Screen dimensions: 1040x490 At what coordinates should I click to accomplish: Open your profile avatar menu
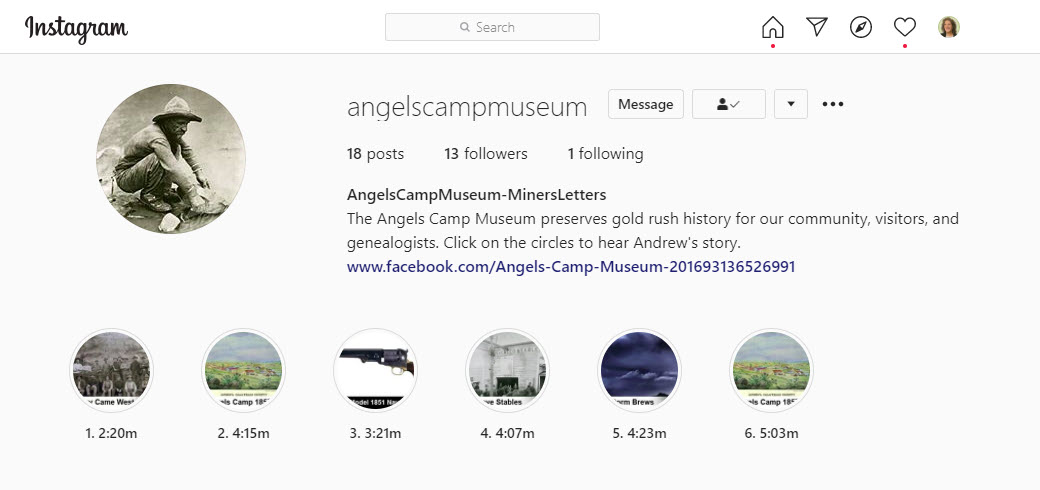948,27
